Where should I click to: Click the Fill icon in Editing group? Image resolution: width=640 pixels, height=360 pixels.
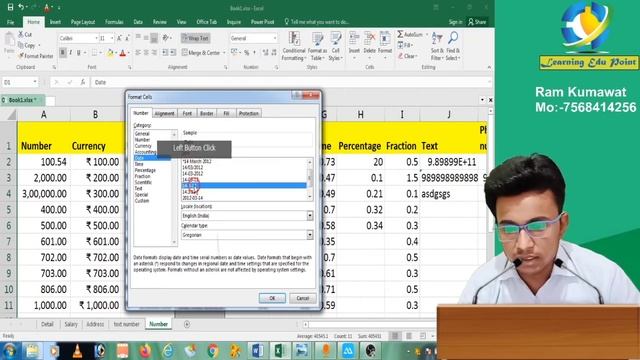pyautogui.click(x=401, y=45)
